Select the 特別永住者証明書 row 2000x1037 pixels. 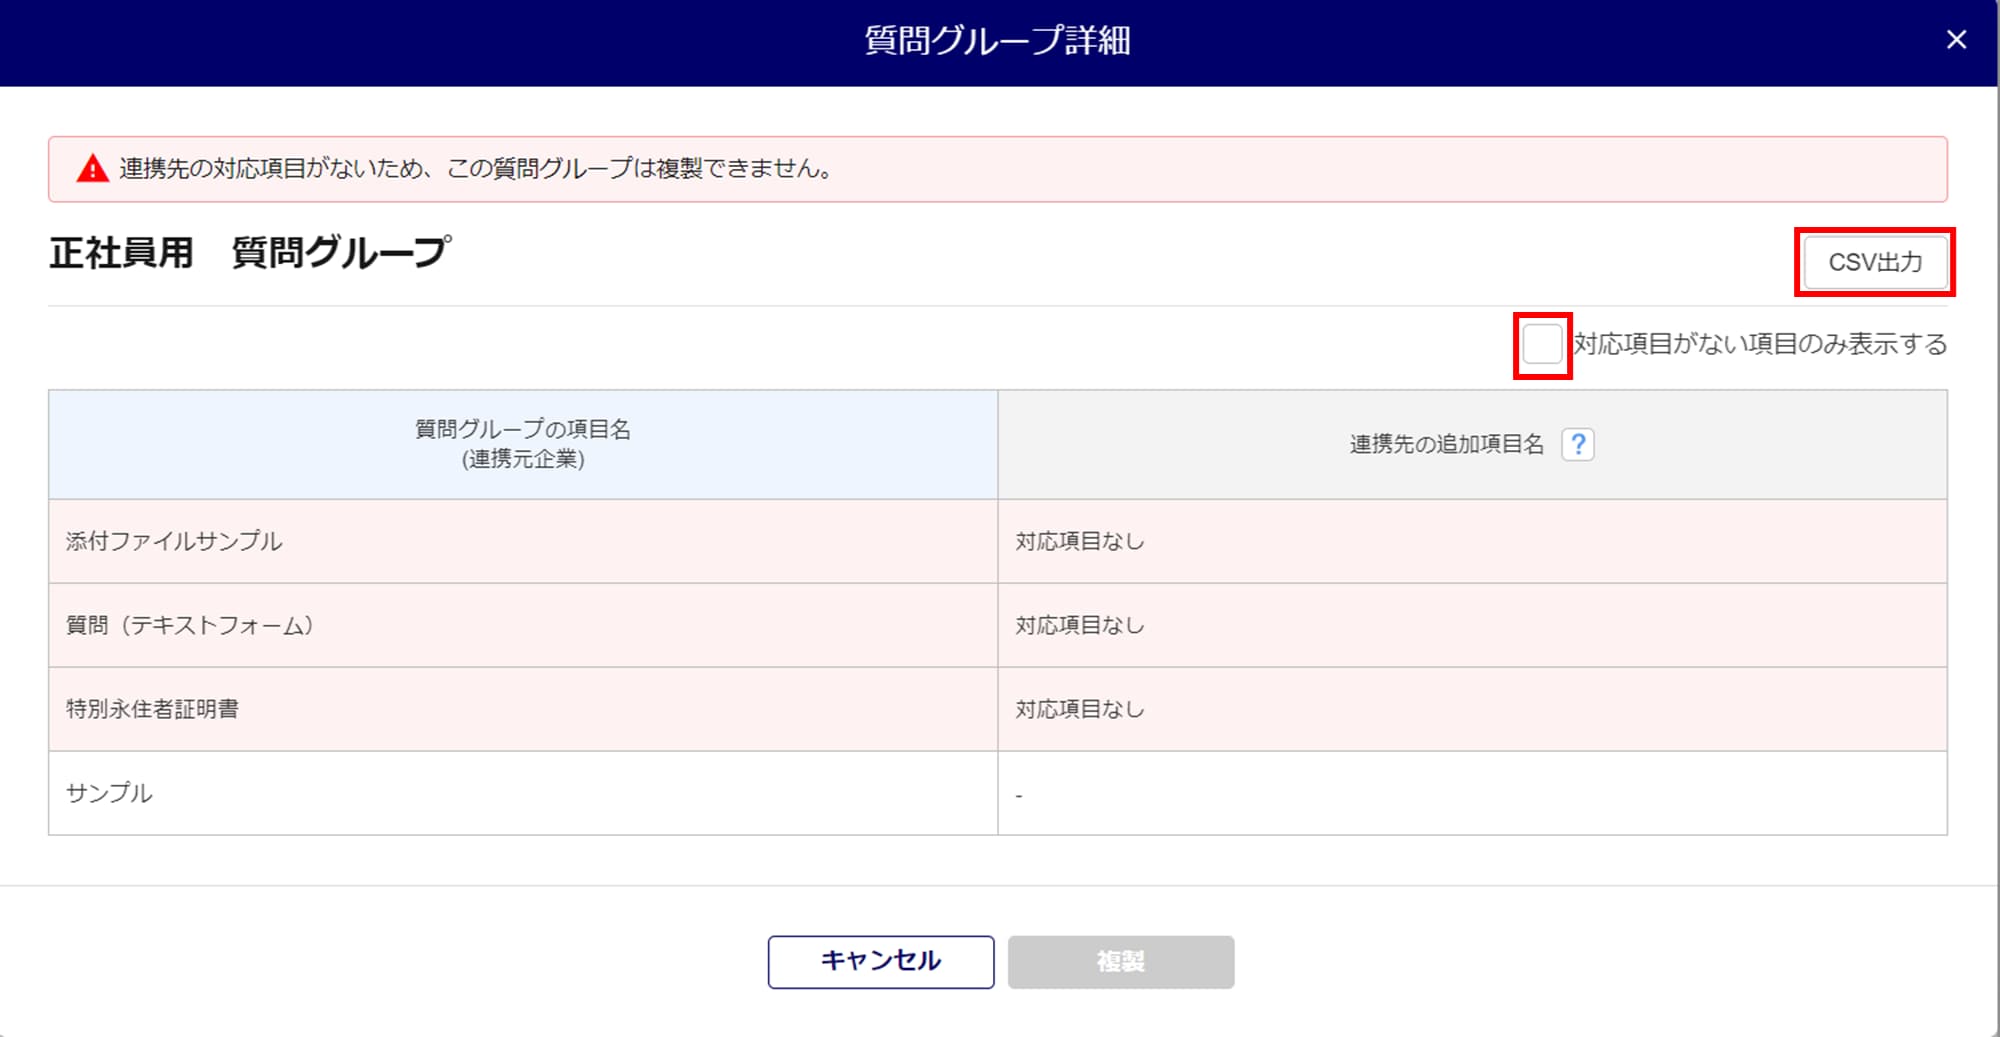[152, 709]
